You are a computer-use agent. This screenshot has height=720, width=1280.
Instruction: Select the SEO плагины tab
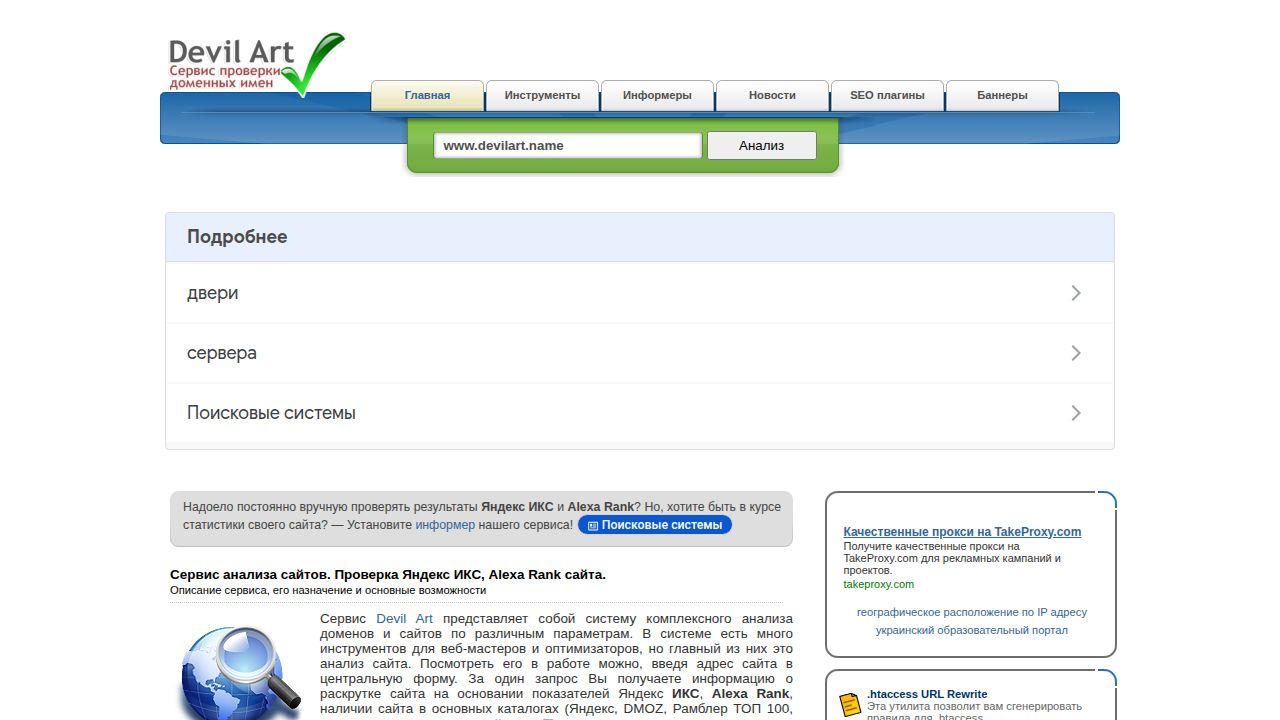tap(887, 96)
